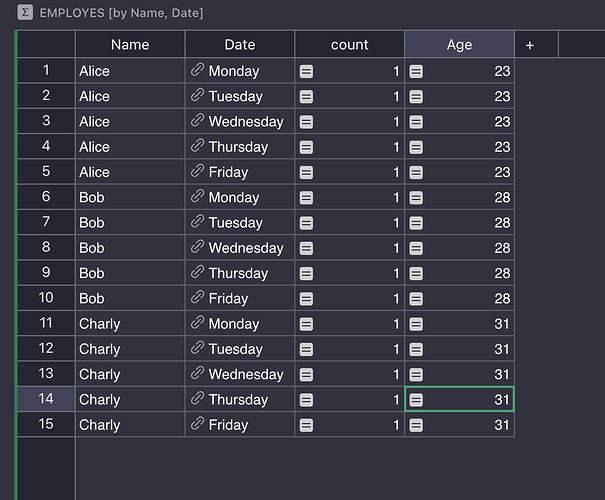Click the formula icon in row 10 count cell
This screenshot has width=605, height=500.
tap(307, 299)
